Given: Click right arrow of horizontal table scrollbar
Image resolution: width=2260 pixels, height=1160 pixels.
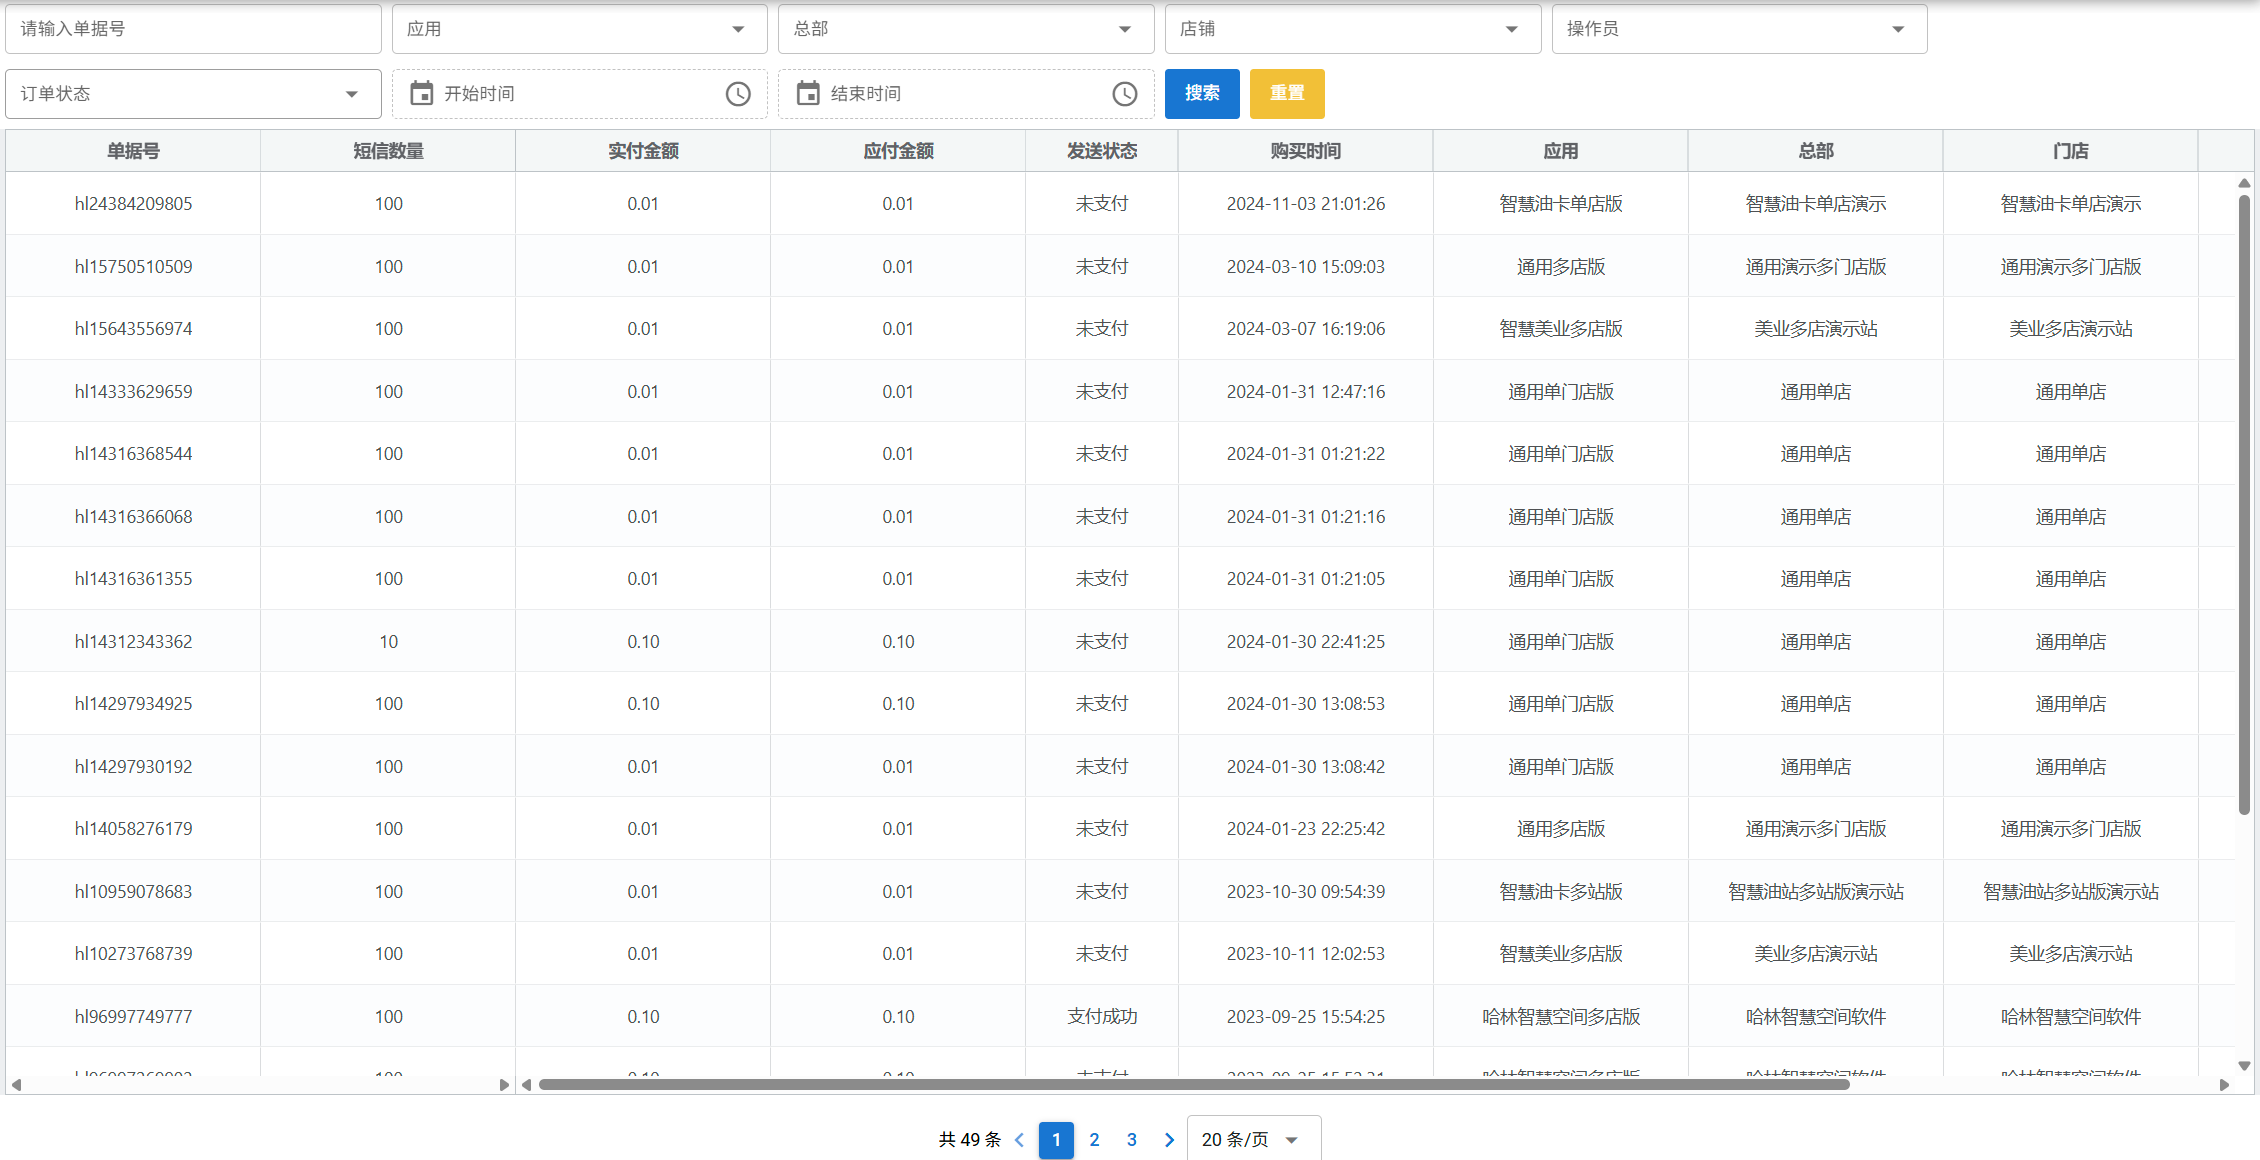Looking at the screenshot, I should pos(2224,1085).
